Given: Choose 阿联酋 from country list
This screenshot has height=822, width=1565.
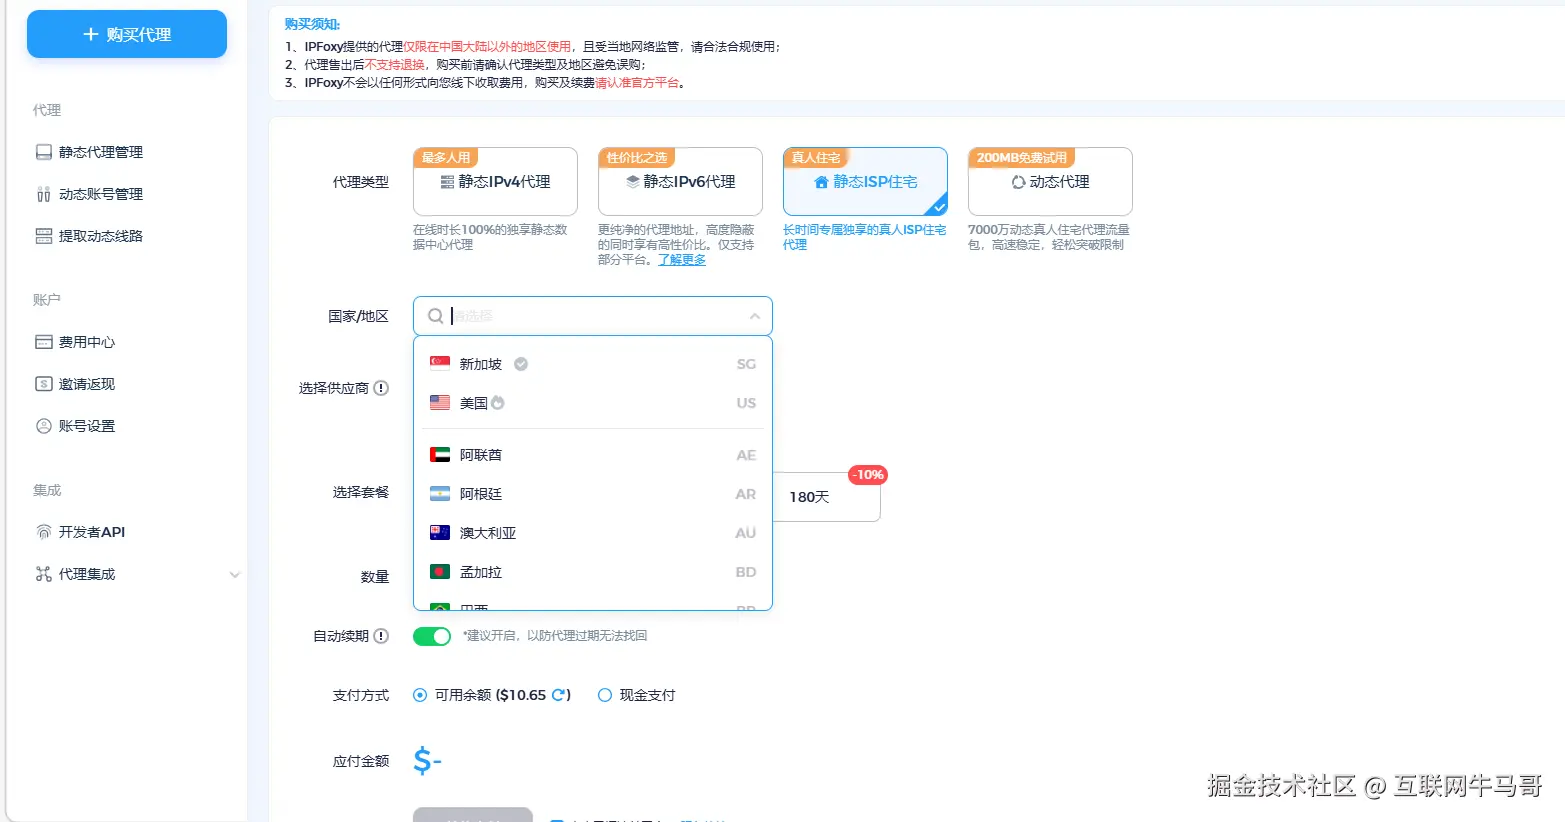Looking at the screenshot, I should pyautogui.click(x=593, y=455).
